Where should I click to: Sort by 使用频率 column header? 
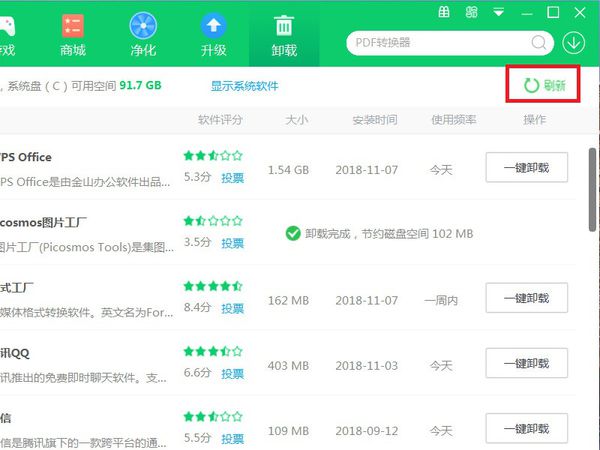tap(454, 120)
